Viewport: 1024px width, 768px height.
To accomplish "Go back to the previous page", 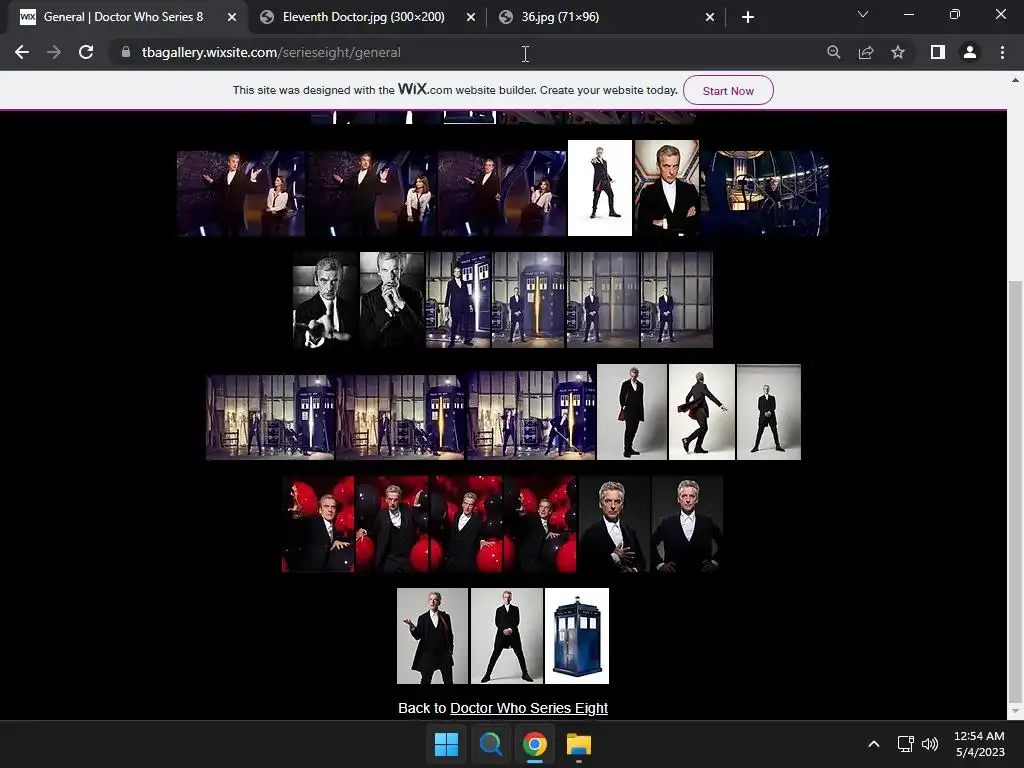I will (22, 52).
